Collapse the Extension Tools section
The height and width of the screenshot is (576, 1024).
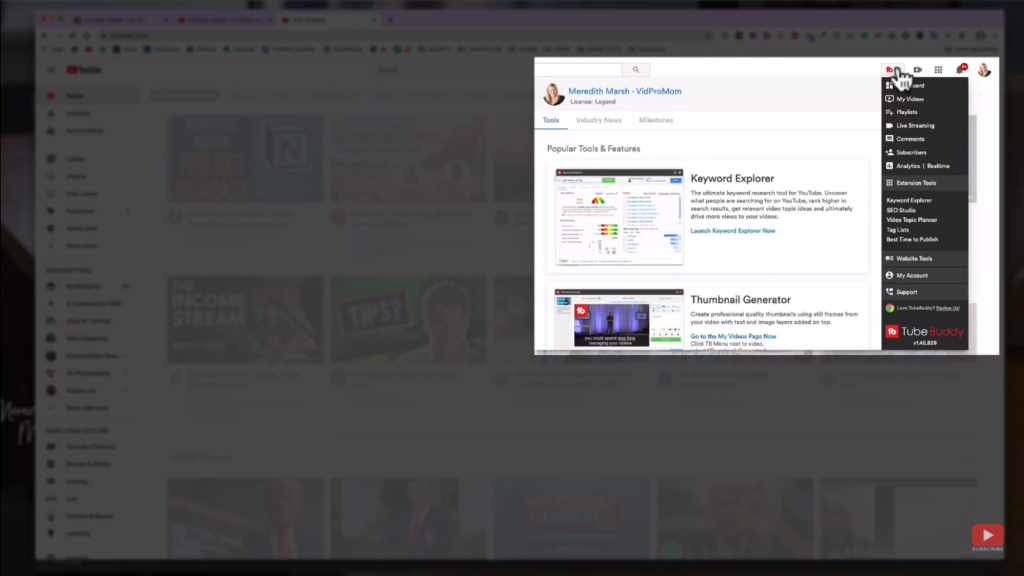924,183
